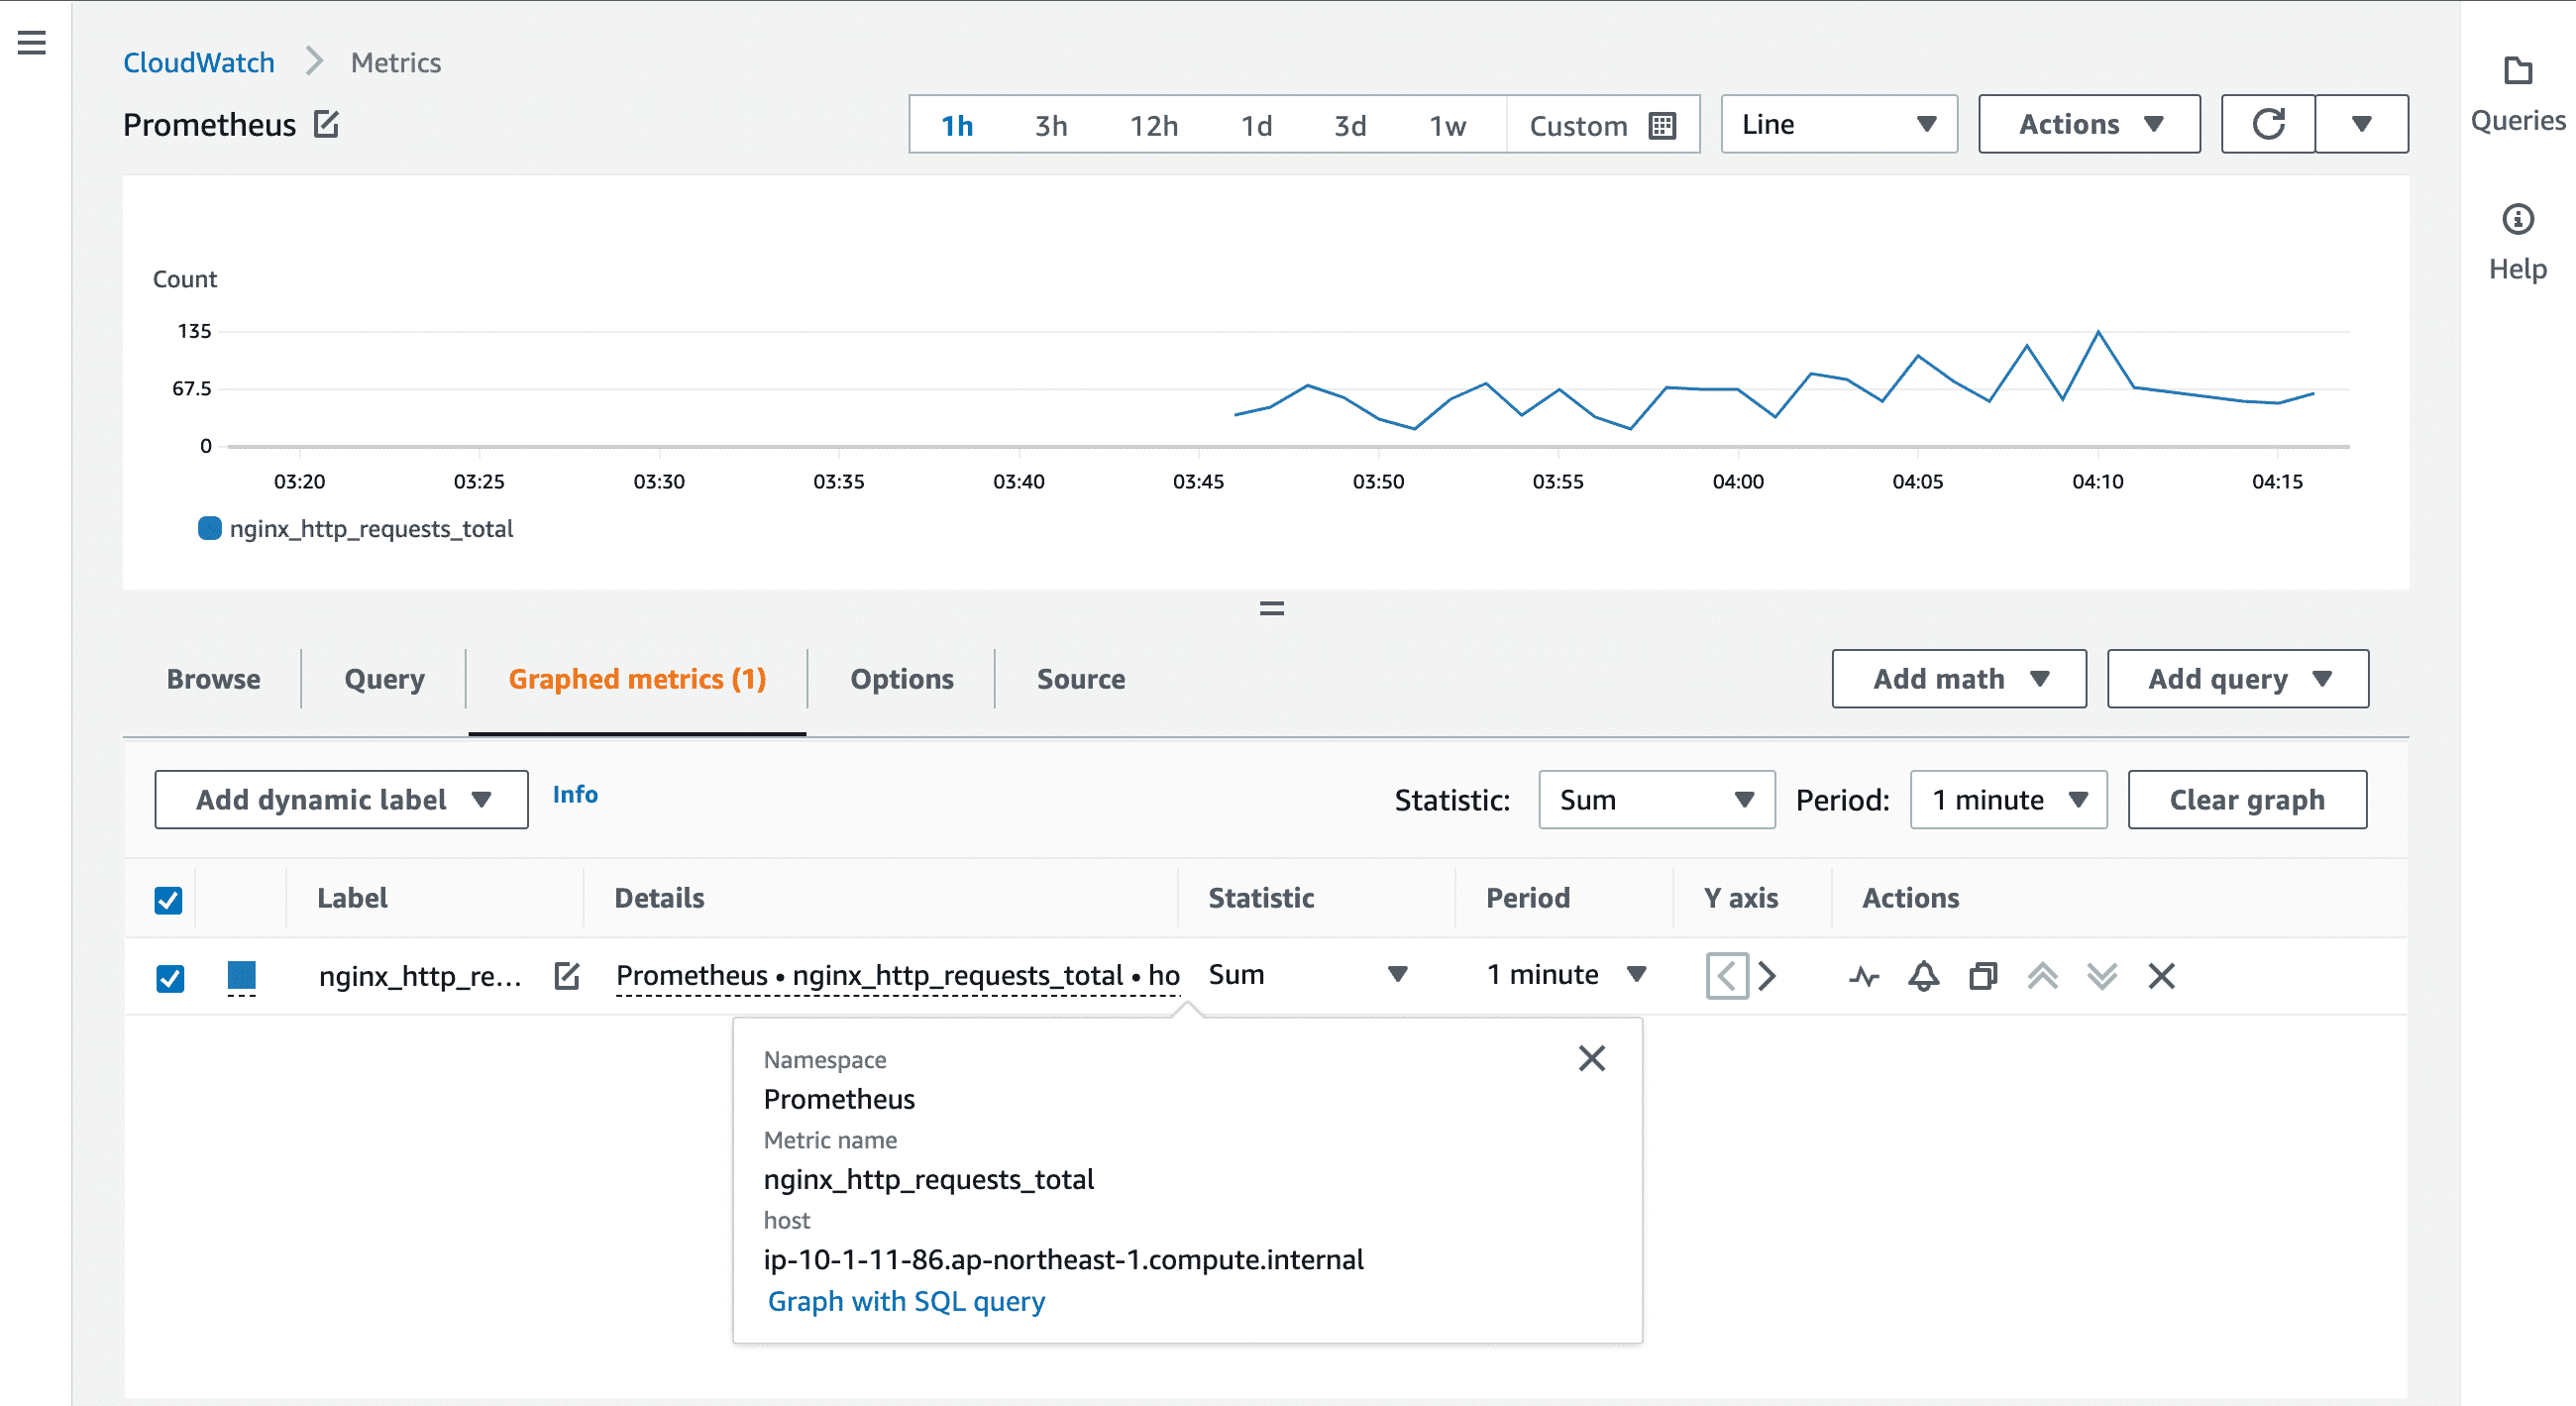
Task: Click the nginx_http_requests_total legend entry
Action: pyautogui.click(x=356, y=528)
